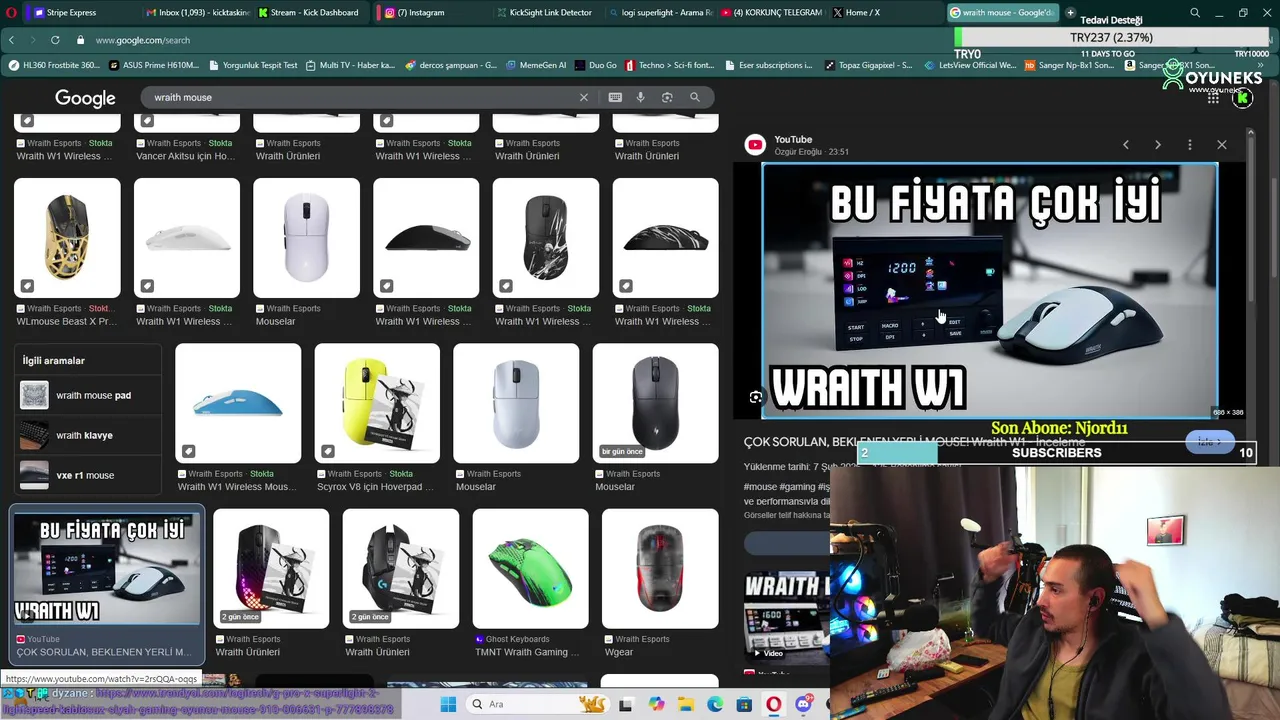Open the Windows Start menu
This screenshot has height=720, width=1280.
(x=448, y=704)
